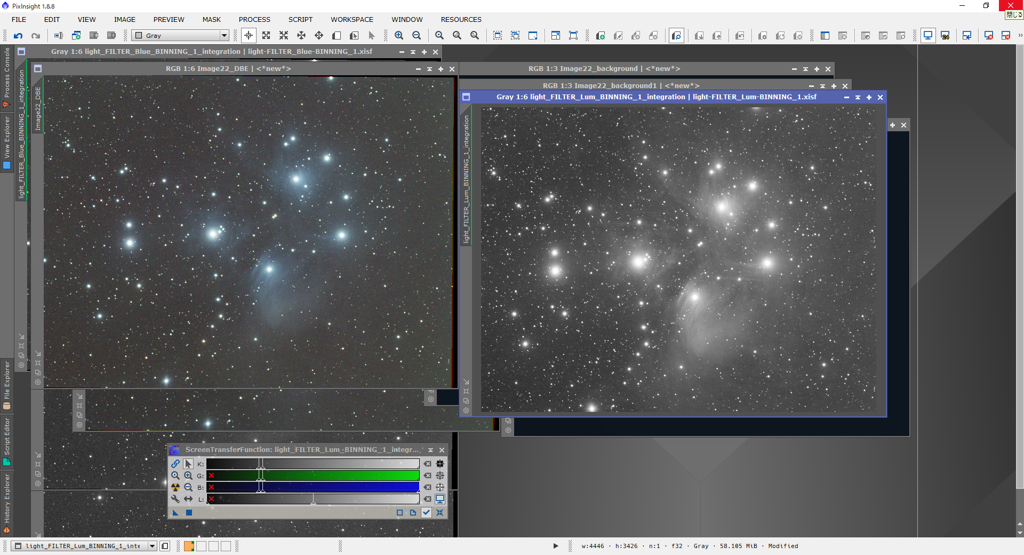1024x555 pixels.
Task: Click the STF wrench options icon
Action: 175,499
